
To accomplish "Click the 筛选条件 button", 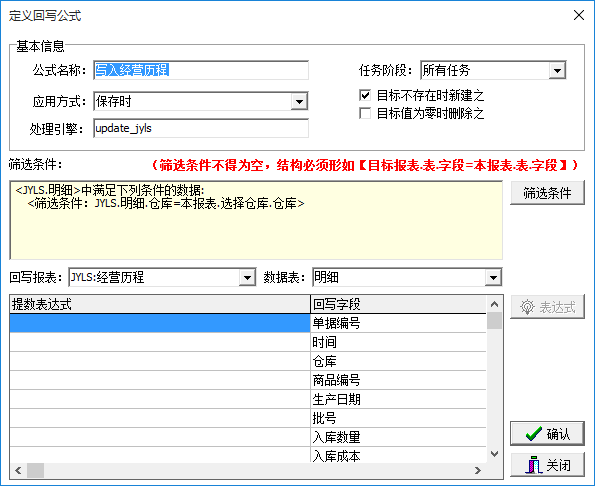I will pyautogui.click(x=547, y=193).
